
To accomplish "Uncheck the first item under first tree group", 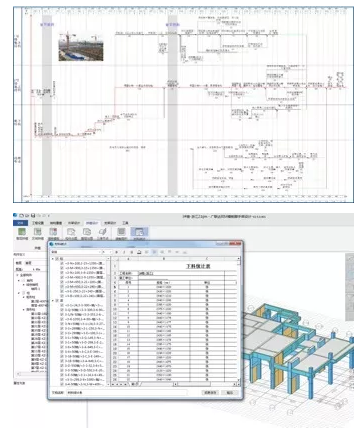I will coord(62,263).
